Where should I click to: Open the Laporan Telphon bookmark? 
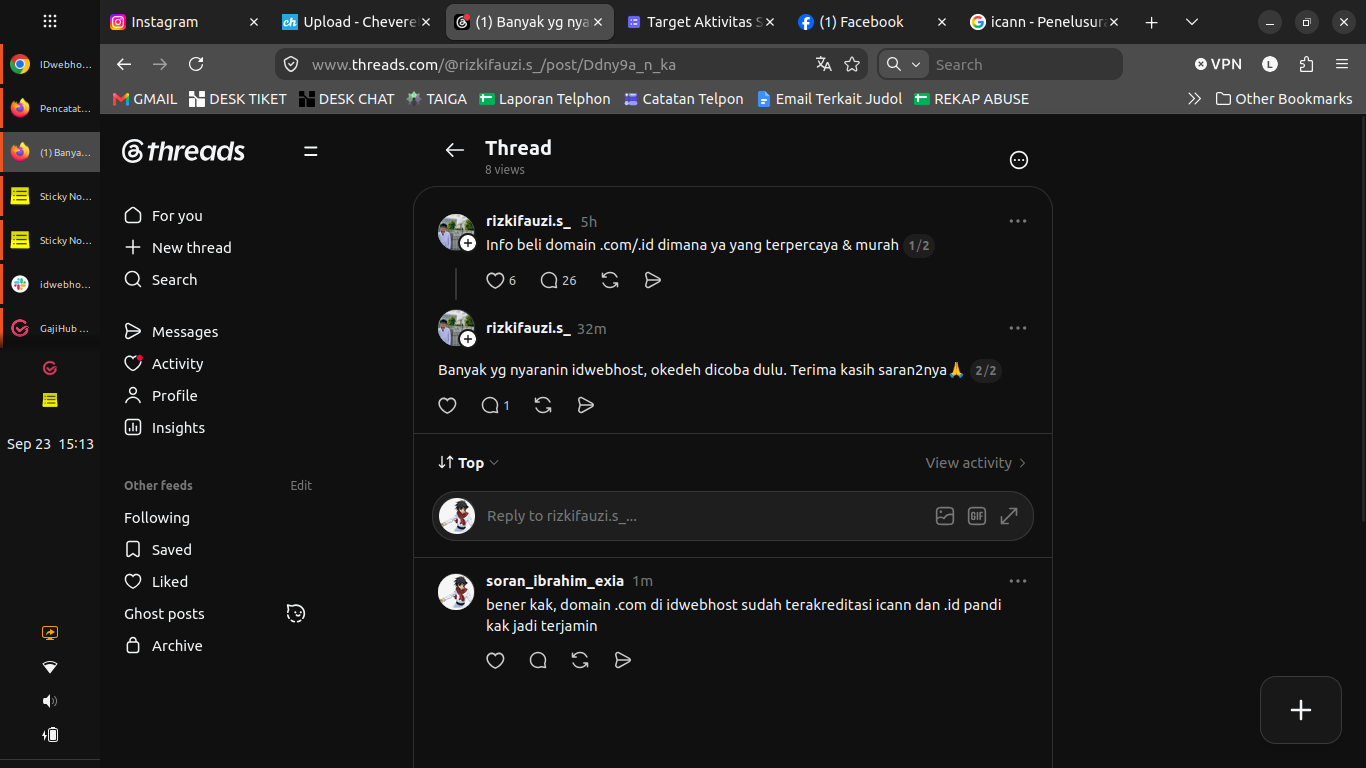545,98
